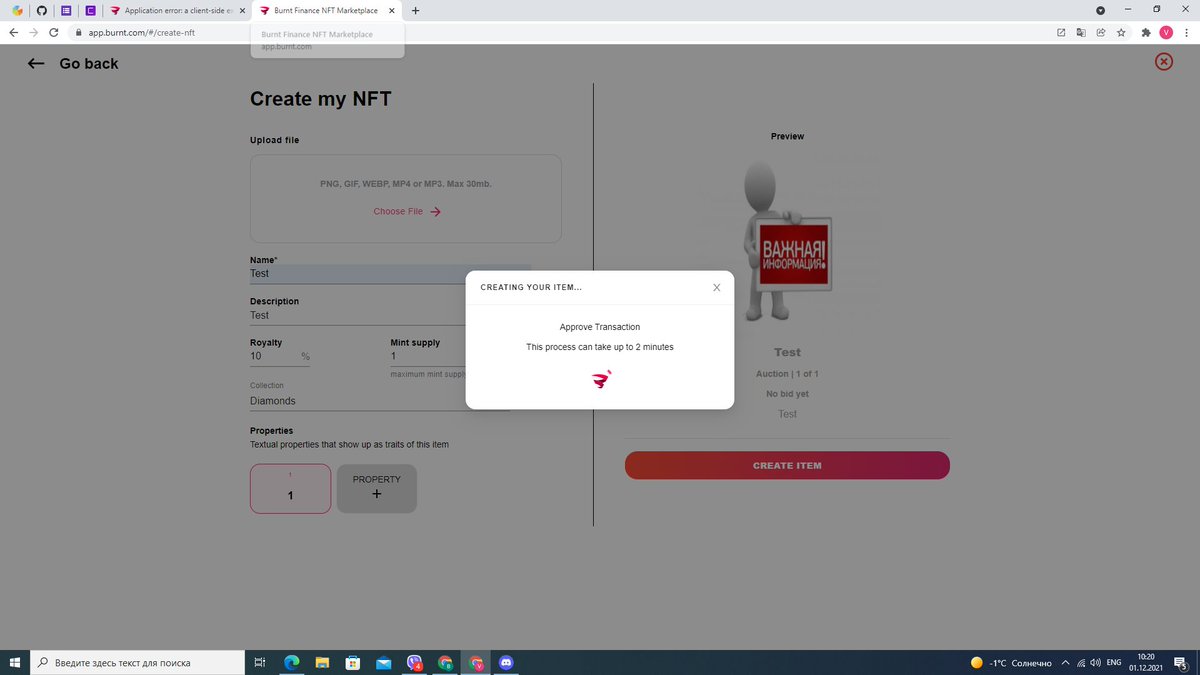
Task: Open Mail app from taskbar
Action: 383,662
